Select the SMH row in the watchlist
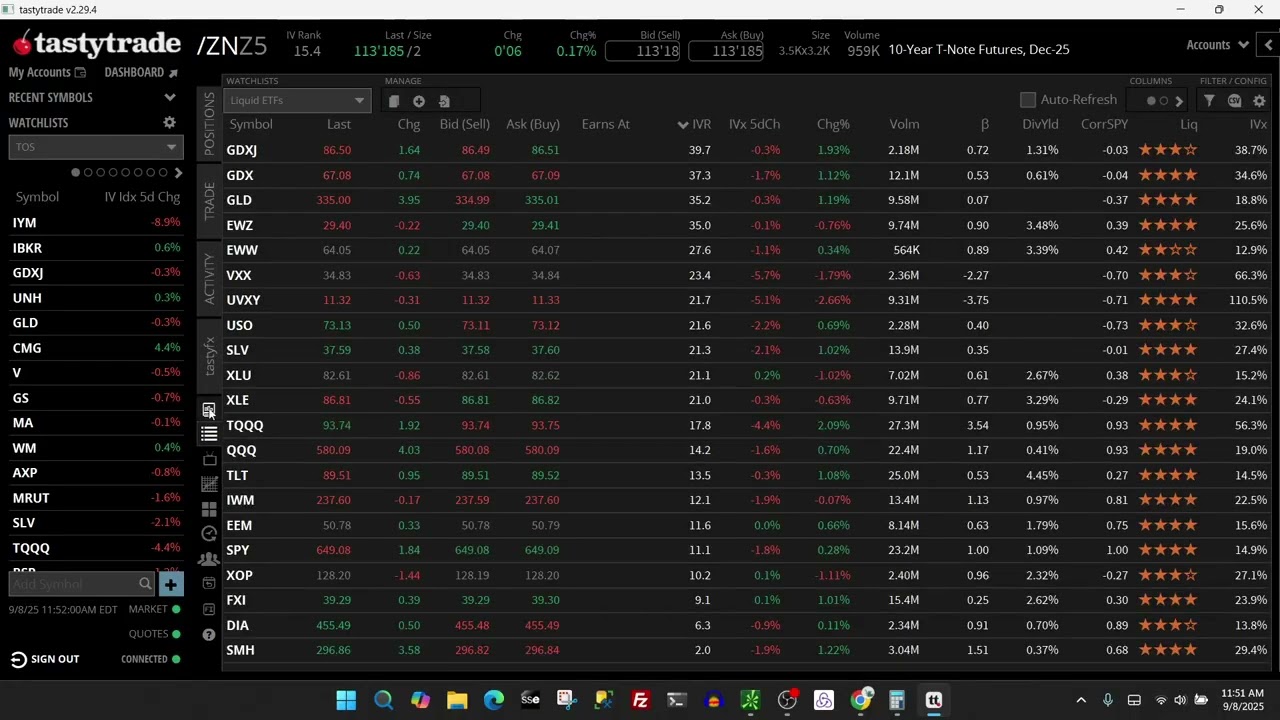The width and height of the screenshot is (1280, 720). pos(747,650)
